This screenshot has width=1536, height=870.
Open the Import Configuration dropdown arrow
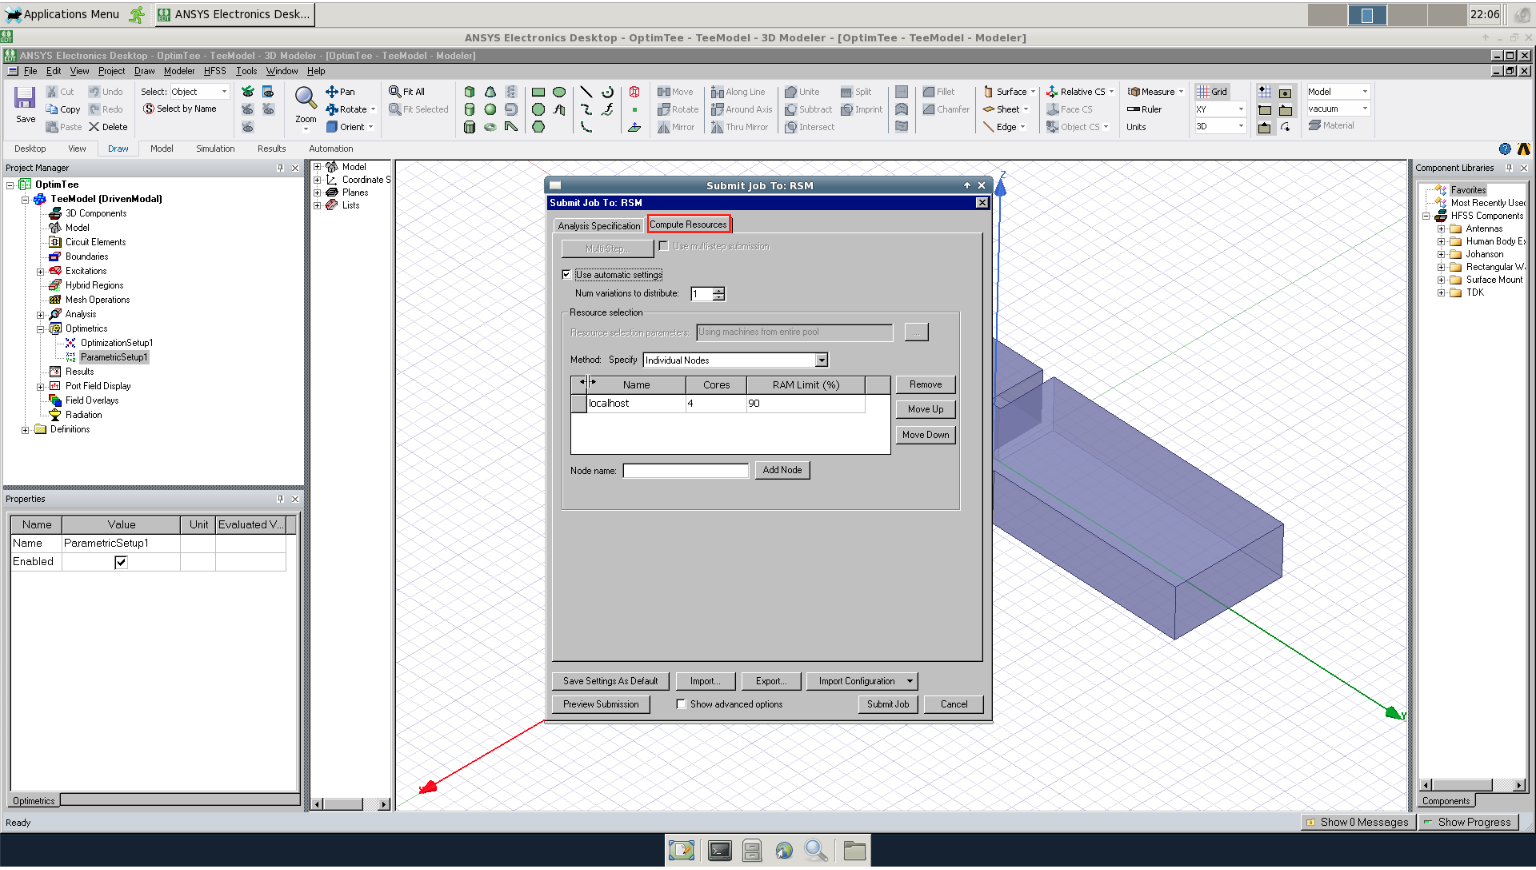[910, 682]
